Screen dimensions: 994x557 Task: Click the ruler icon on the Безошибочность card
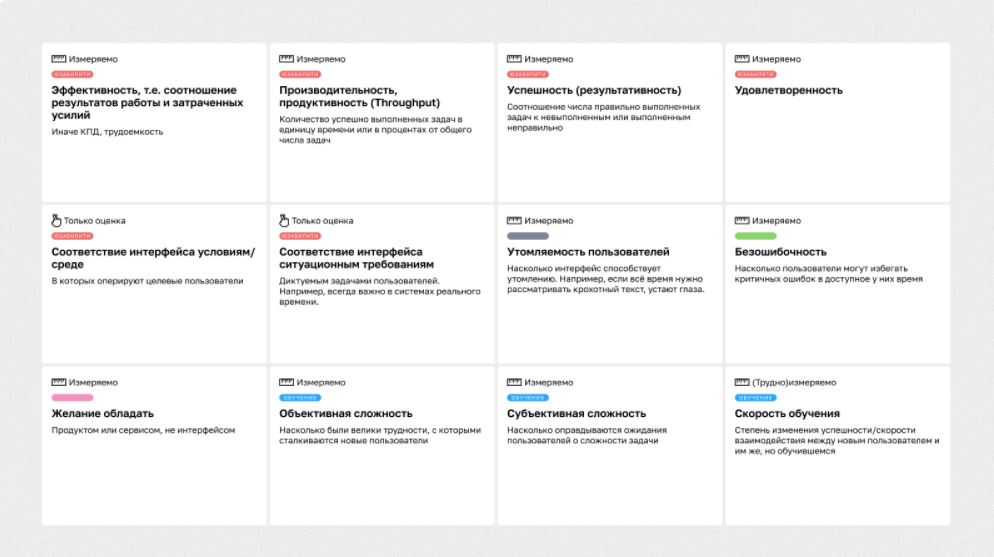coord(742,221)
